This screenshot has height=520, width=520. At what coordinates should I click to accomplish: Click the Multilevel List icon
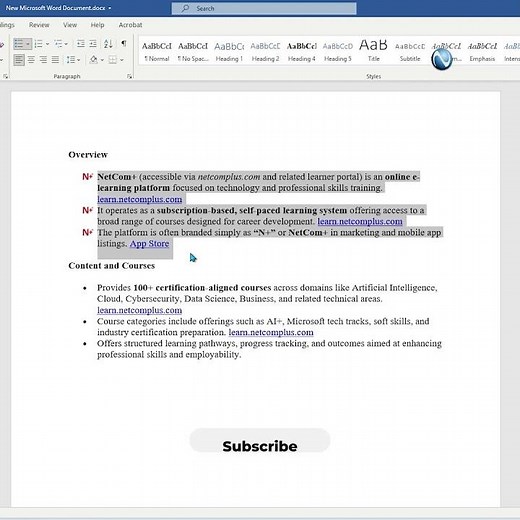pyautogui.click(x=58, y=44)
